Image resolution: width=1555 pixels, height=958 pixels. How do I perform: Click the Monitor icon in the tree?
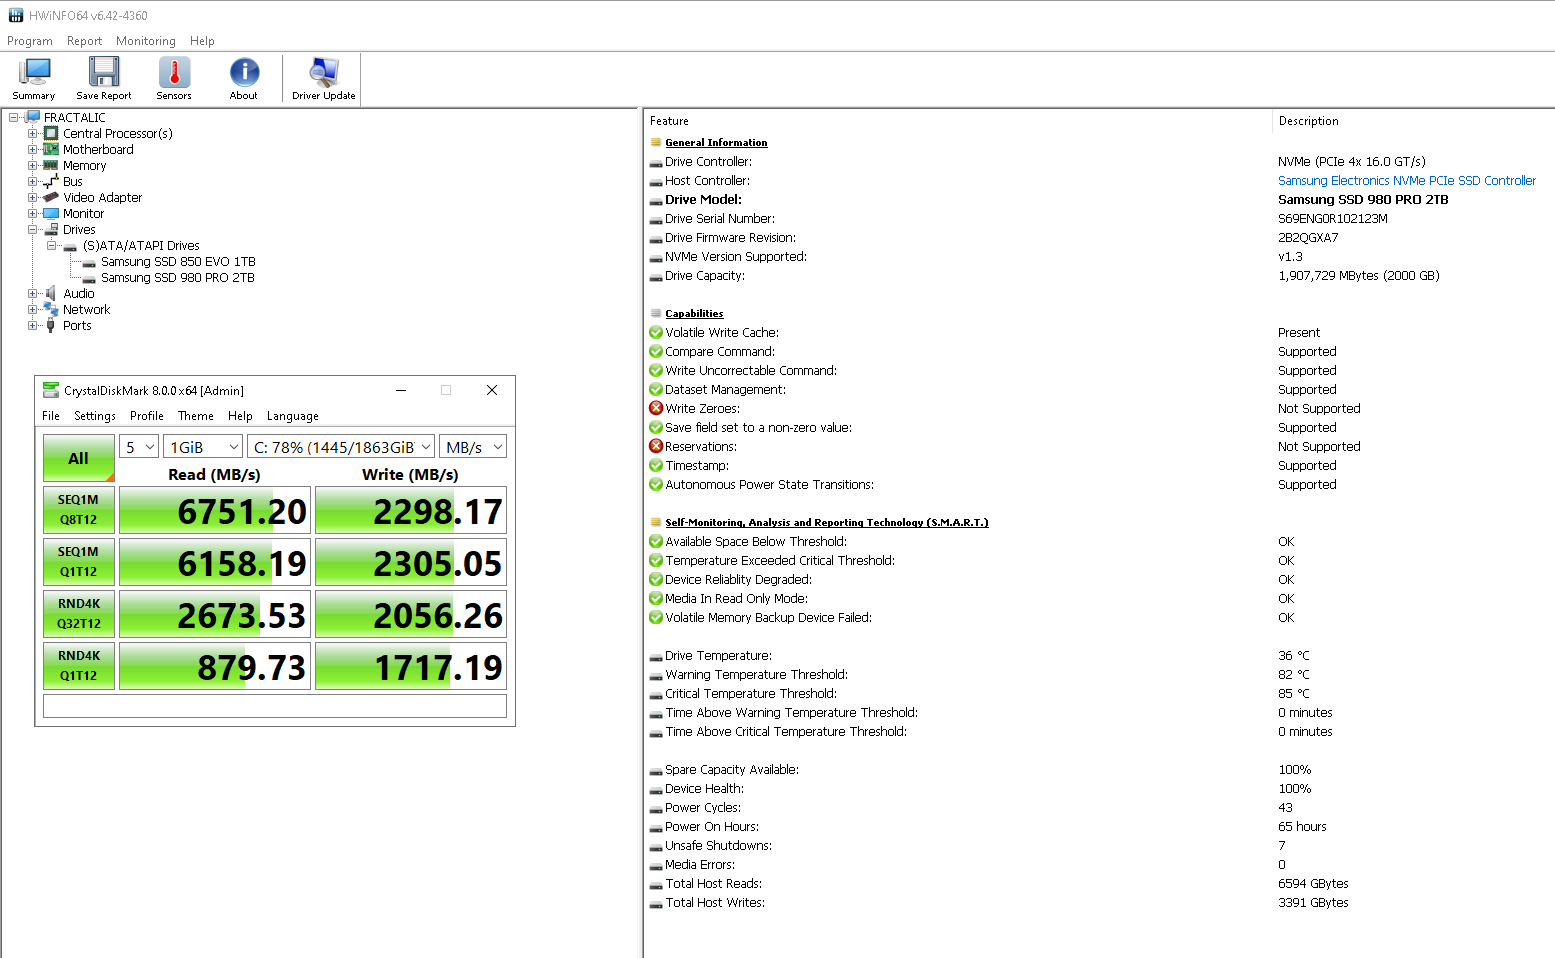pos(51,213)
